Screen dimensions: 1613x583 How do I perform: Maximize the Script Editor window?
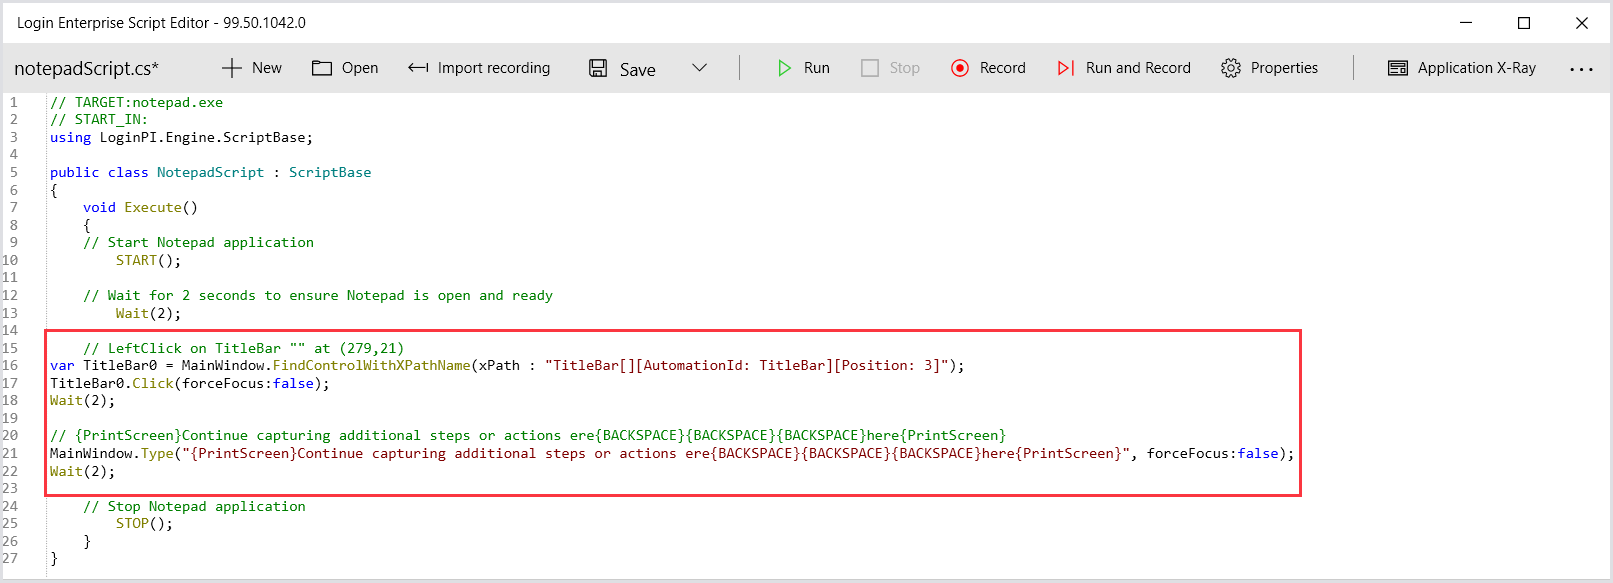[1524, 23]
